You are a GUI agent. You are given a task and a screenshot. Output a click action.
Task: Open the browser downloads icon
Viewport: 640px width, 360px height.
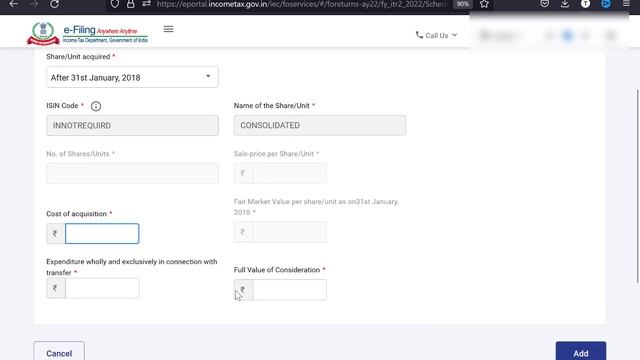coord(565,4)
